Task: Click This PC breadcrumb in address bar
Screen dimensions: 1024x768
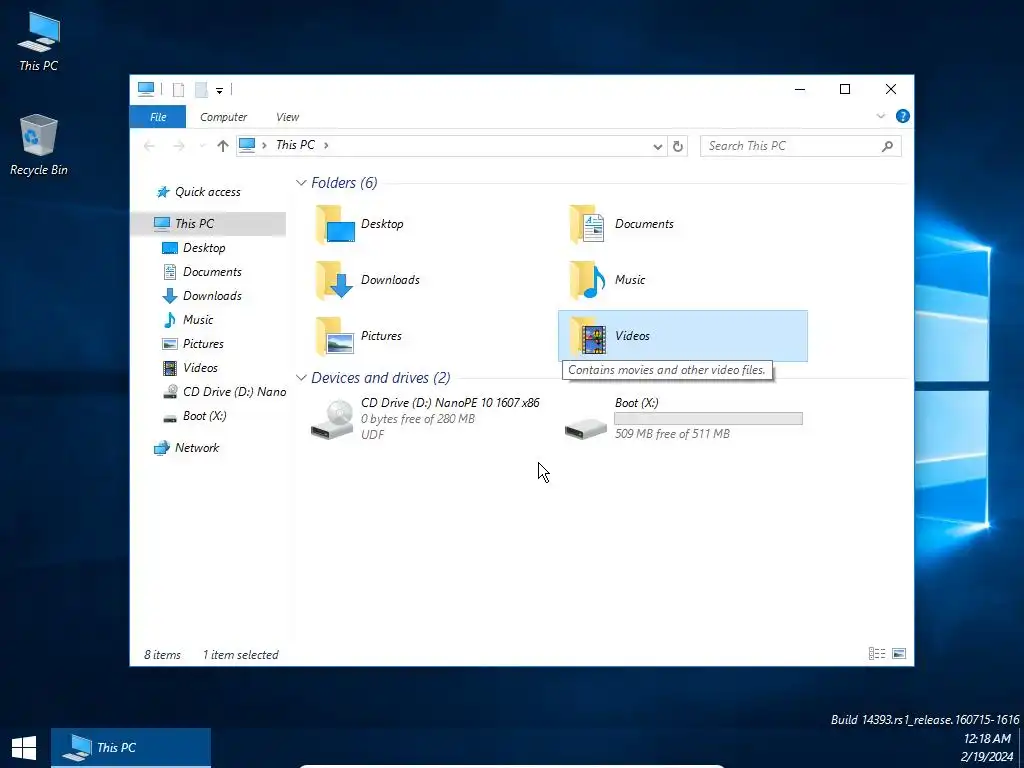Action: [295, 145]
